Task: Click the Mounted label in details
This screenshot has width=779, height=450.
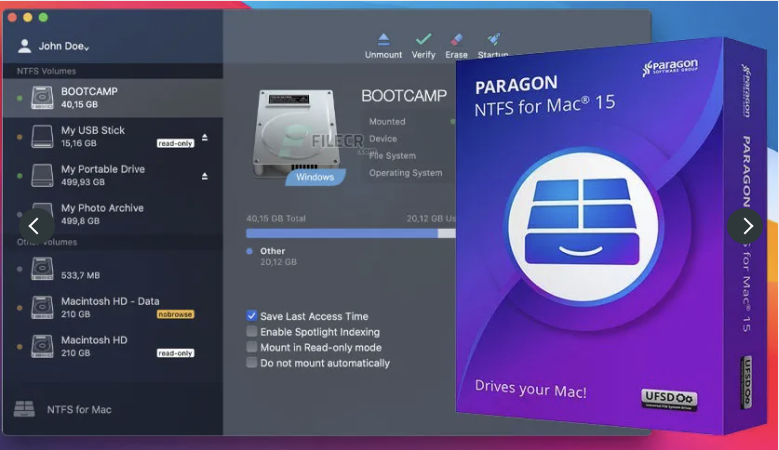Action: [387, 122]
